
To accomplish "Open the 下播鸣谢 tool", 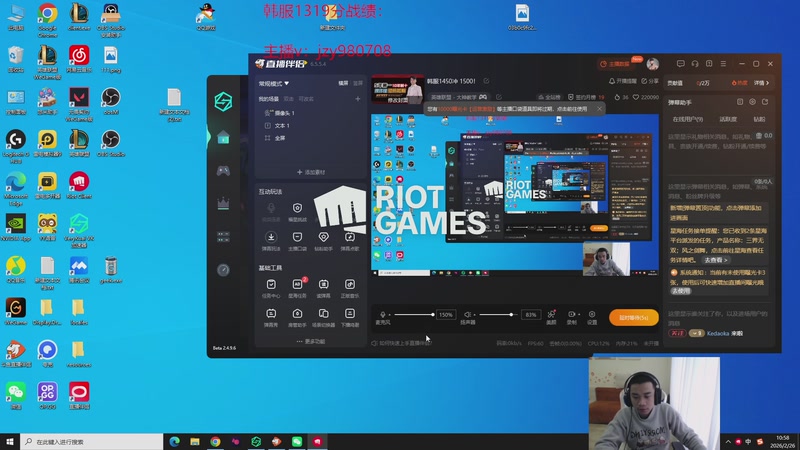I will [x=350, y=317].
